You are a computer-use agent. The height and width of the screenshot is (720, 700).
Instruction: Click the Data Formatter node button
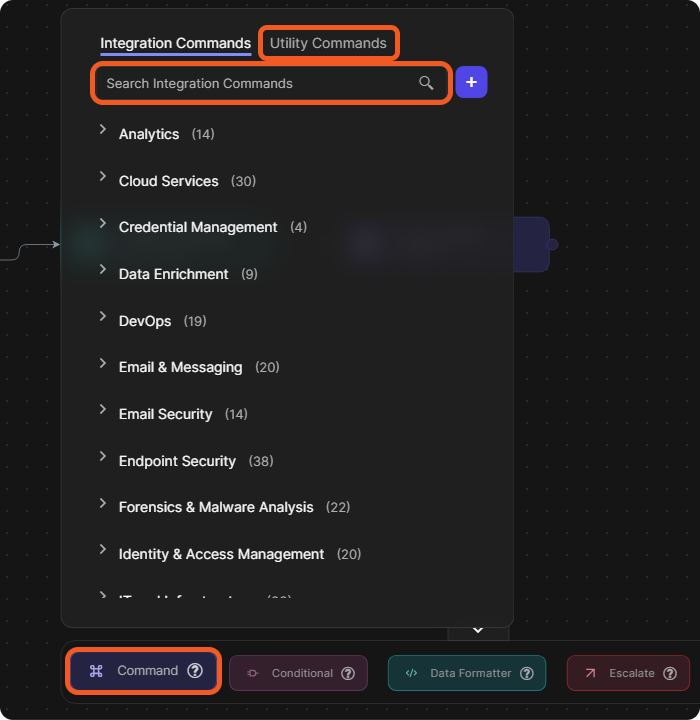[x=467, y=673]
